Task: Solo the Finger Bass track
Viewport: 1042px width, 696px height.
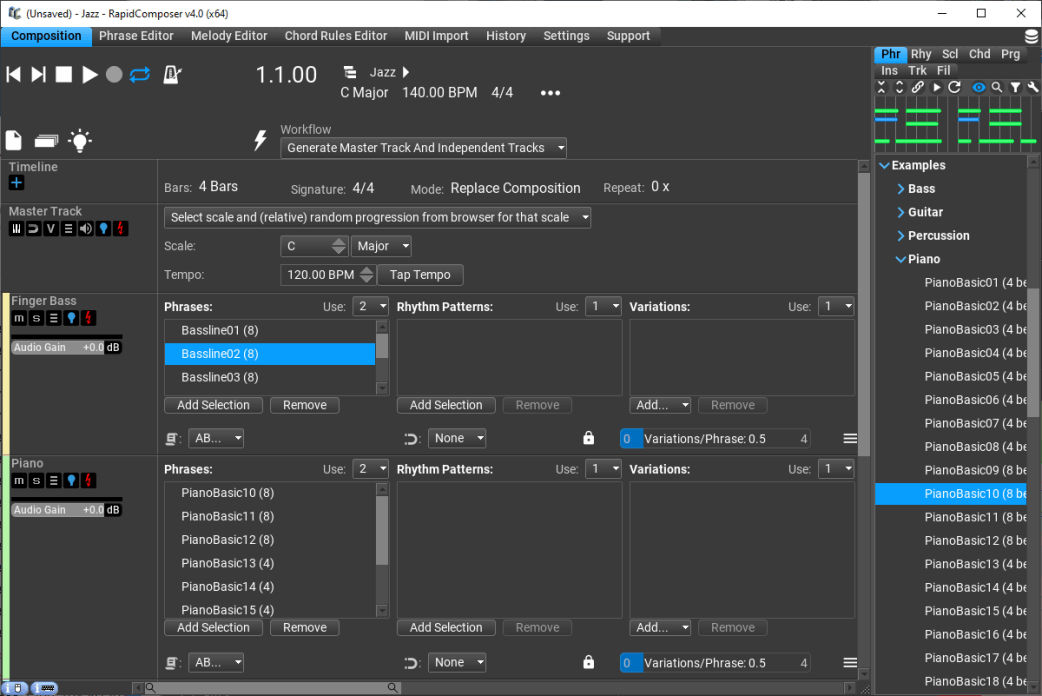Action: pos(37,318)
